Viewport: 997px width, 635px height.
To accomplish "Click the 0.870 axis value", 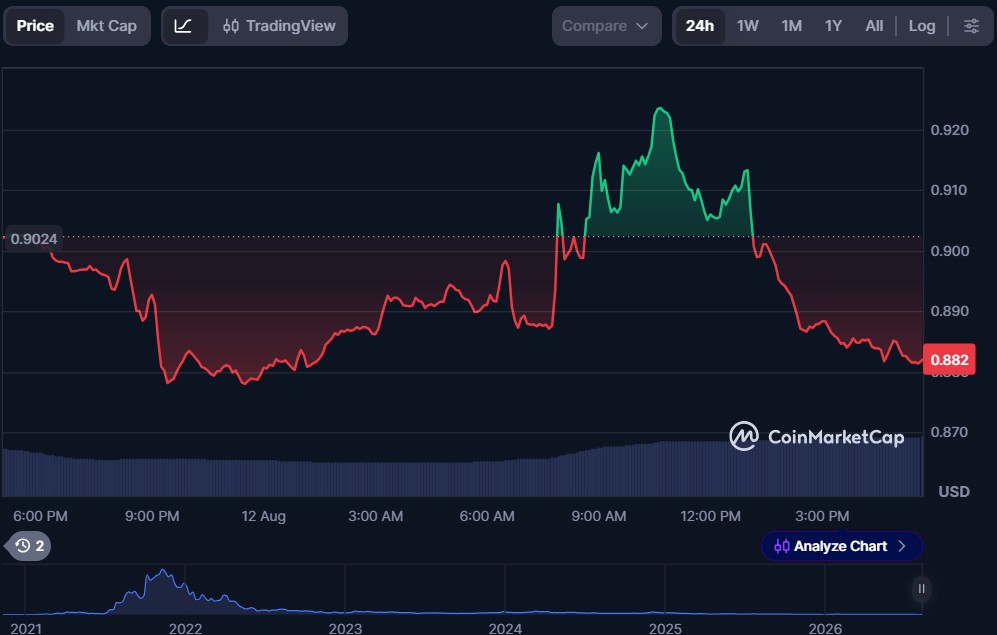I will pos(949,432).
